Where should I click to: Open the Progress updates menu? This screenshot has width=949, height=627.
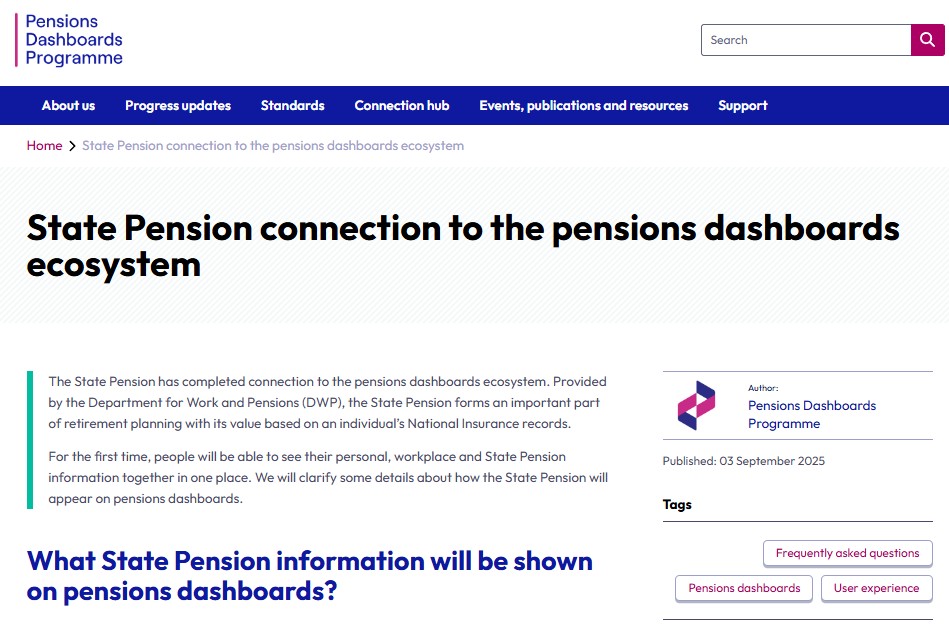click(x=178, y=105)
